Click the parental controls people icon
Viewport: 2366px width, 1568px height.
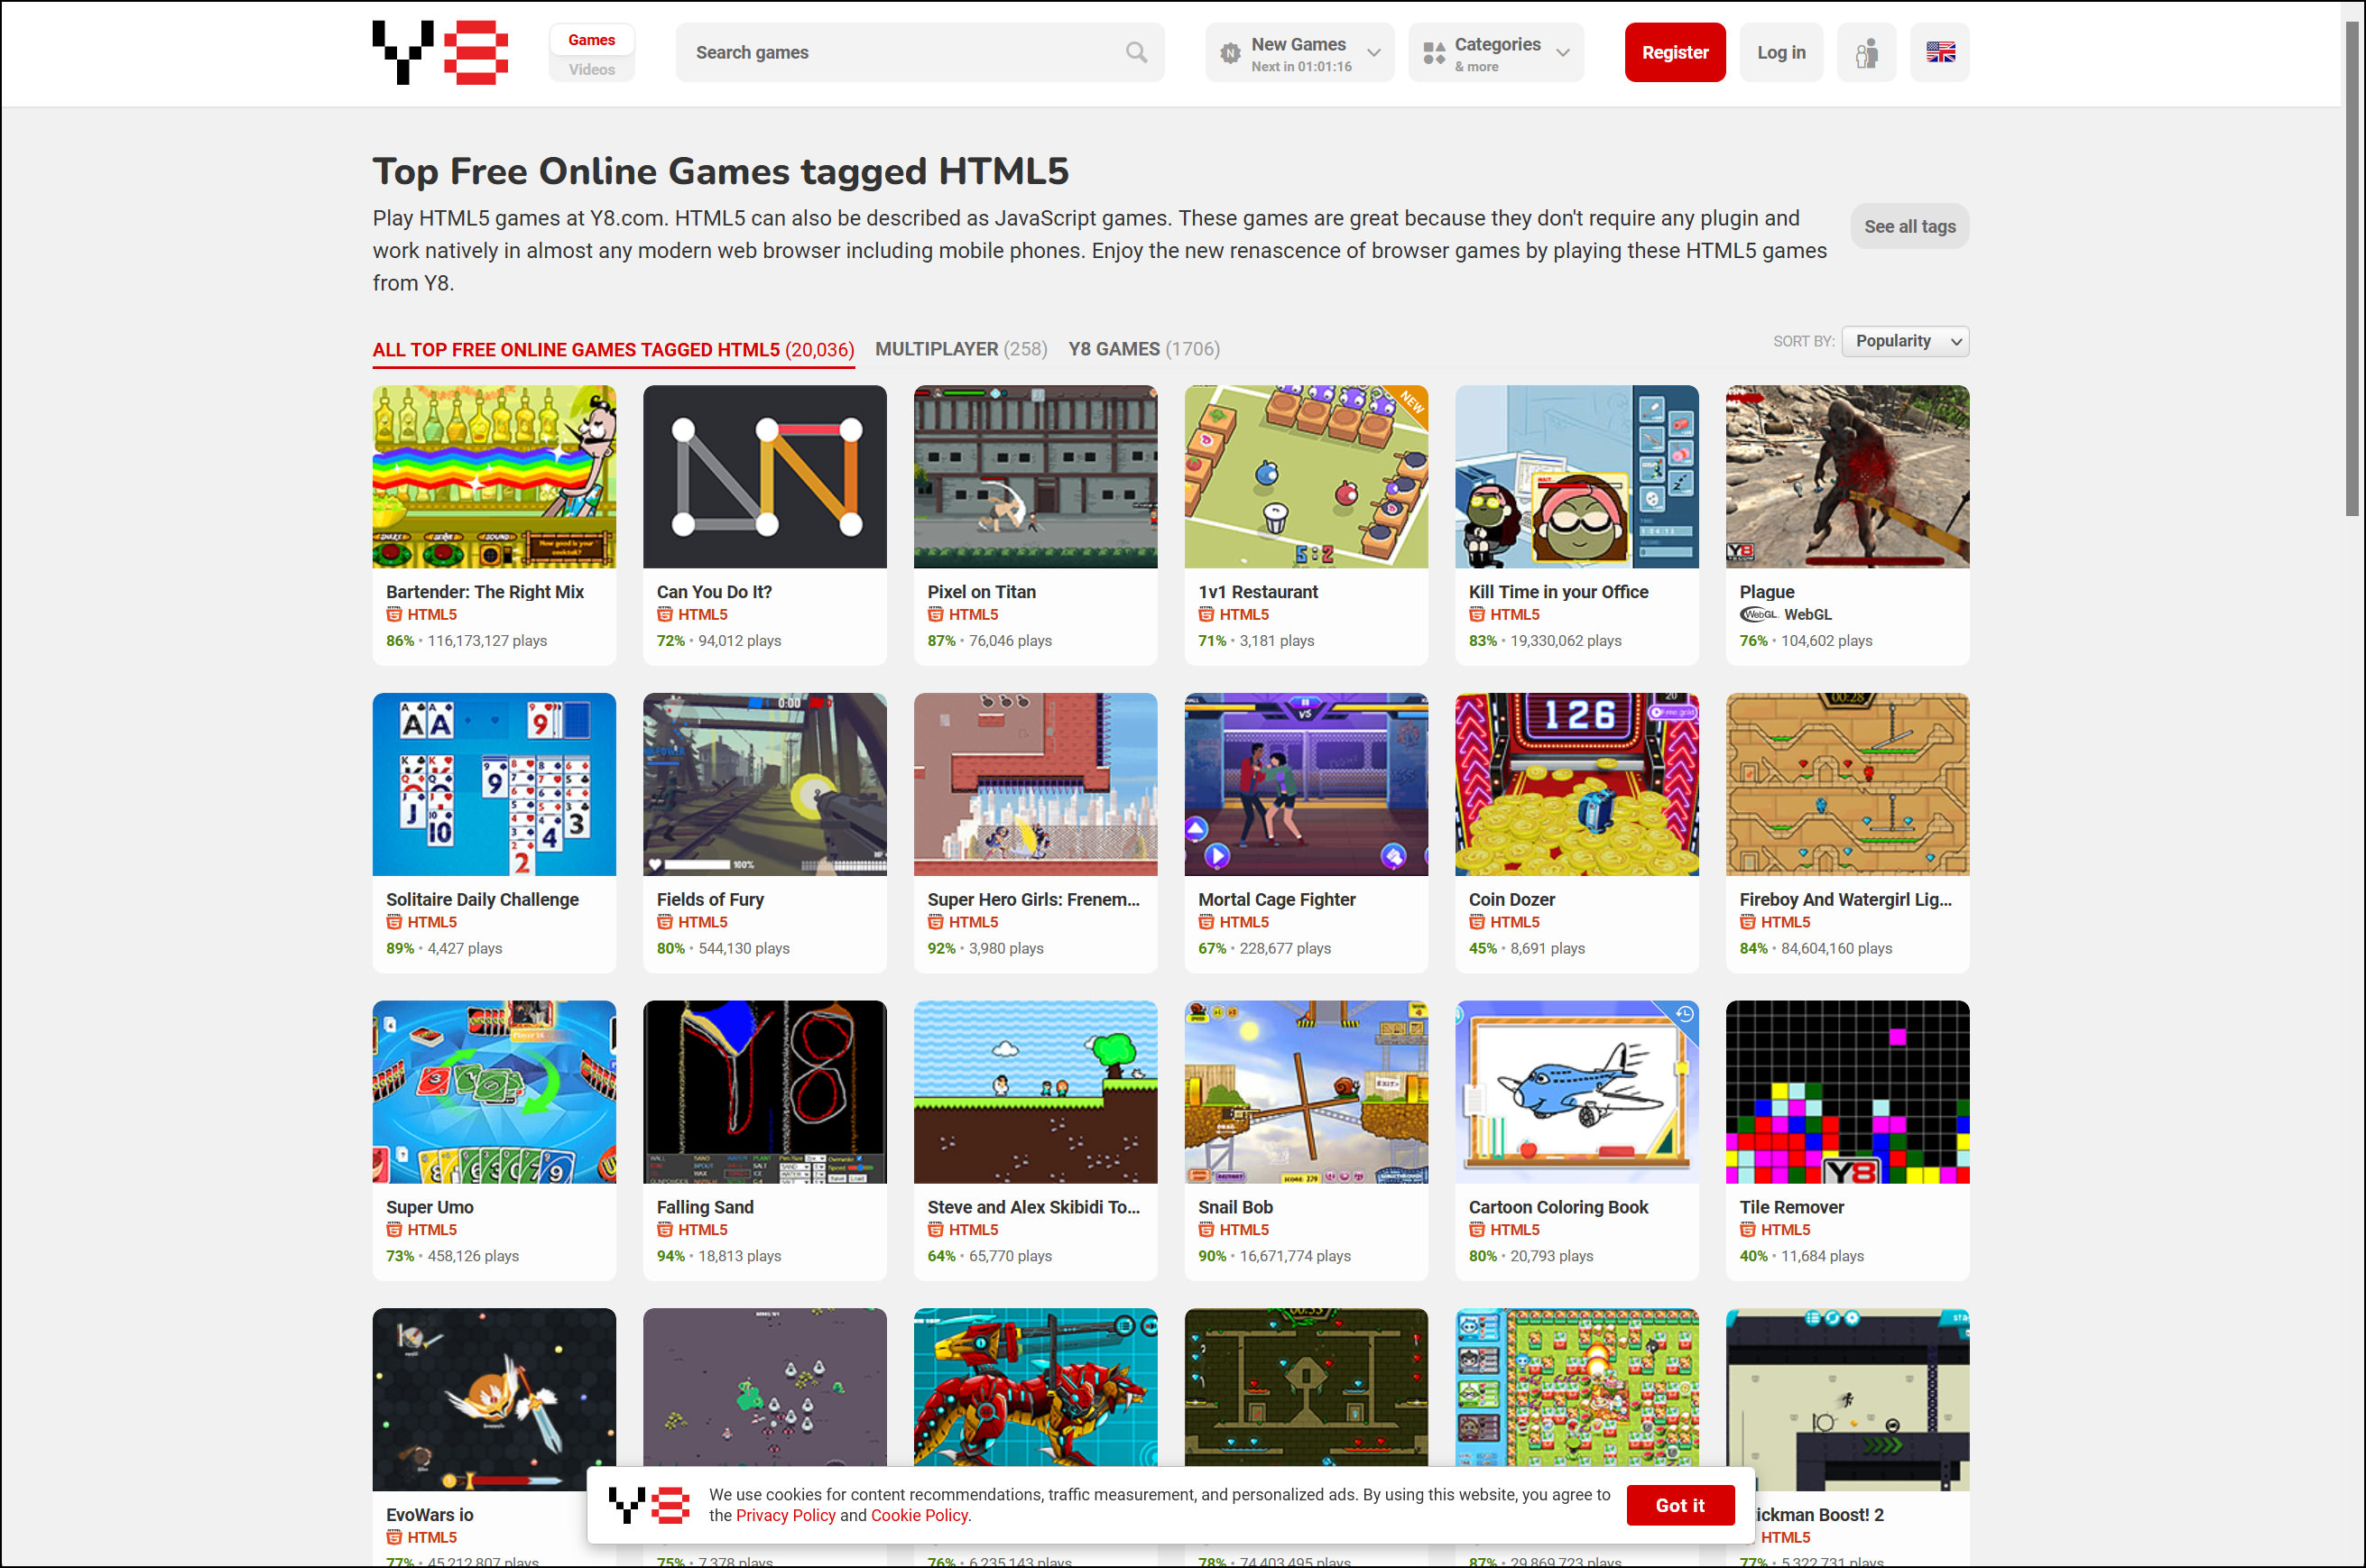(x=1866, y=52)
